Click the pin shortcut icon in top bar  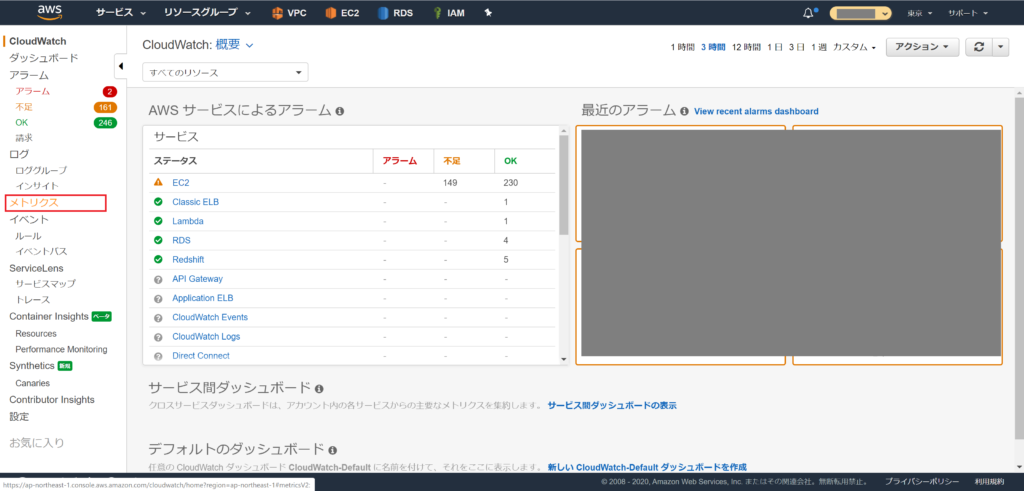tap(488, 13)
